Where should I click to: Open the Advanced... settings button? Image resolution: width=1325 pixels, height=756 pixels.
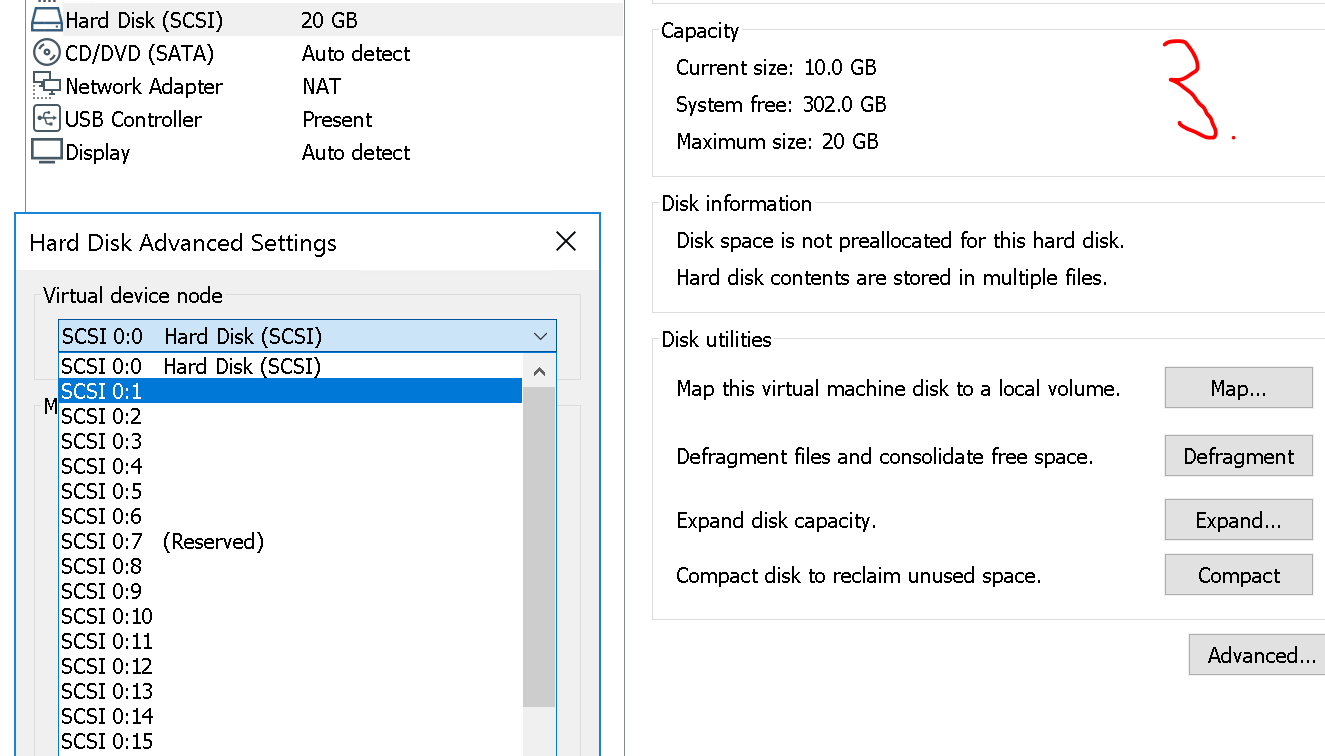click(x=1260, y=656)
